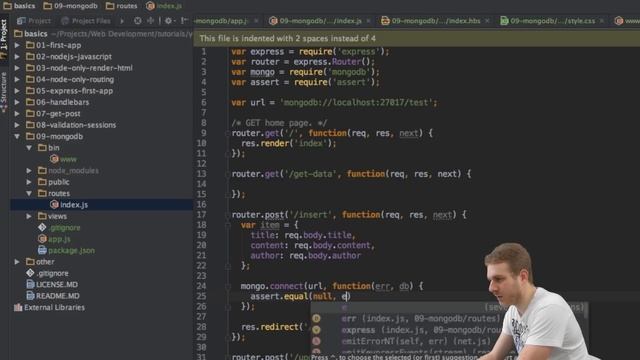Switch to the 09-mongodb/.../style.css editor tab

[x=548, y=20]
